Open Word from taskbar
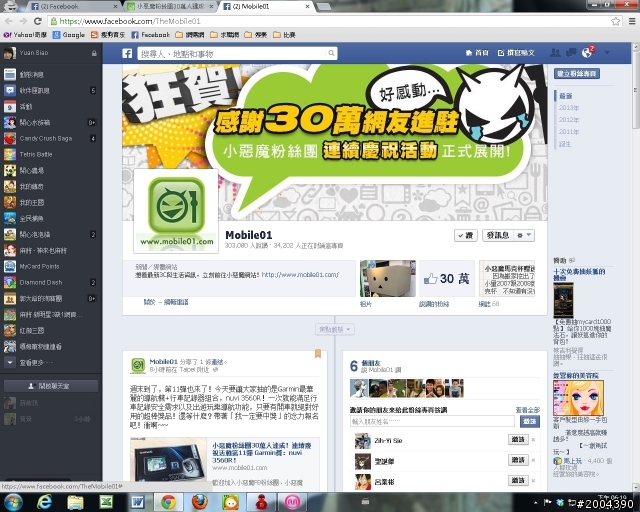 [138, 502]
